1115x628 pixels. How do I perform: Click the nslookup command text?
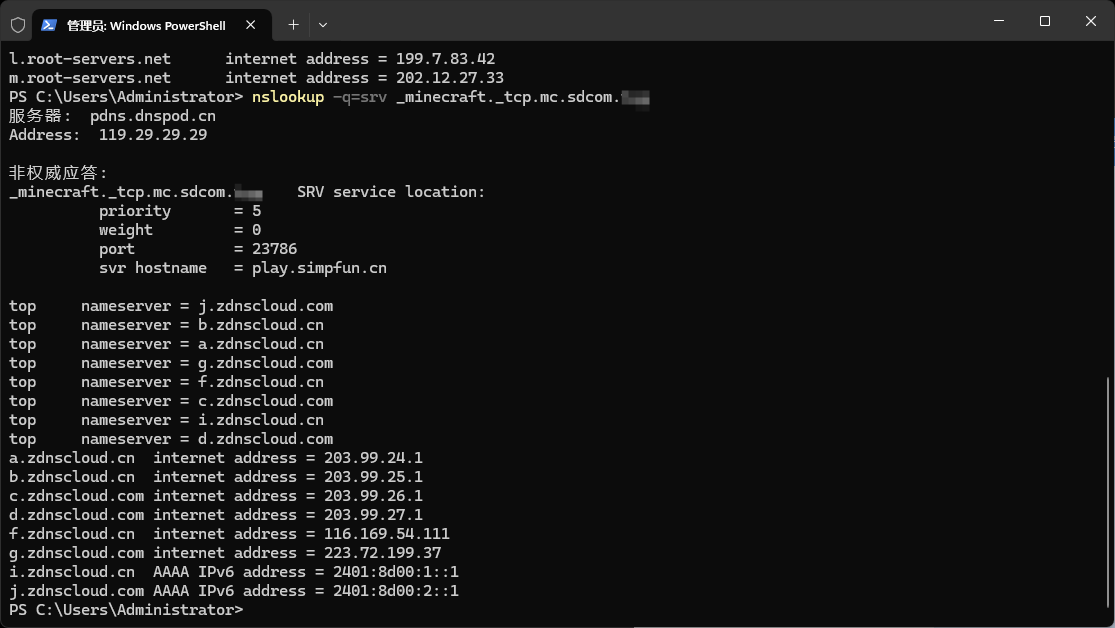click(288, 97)
